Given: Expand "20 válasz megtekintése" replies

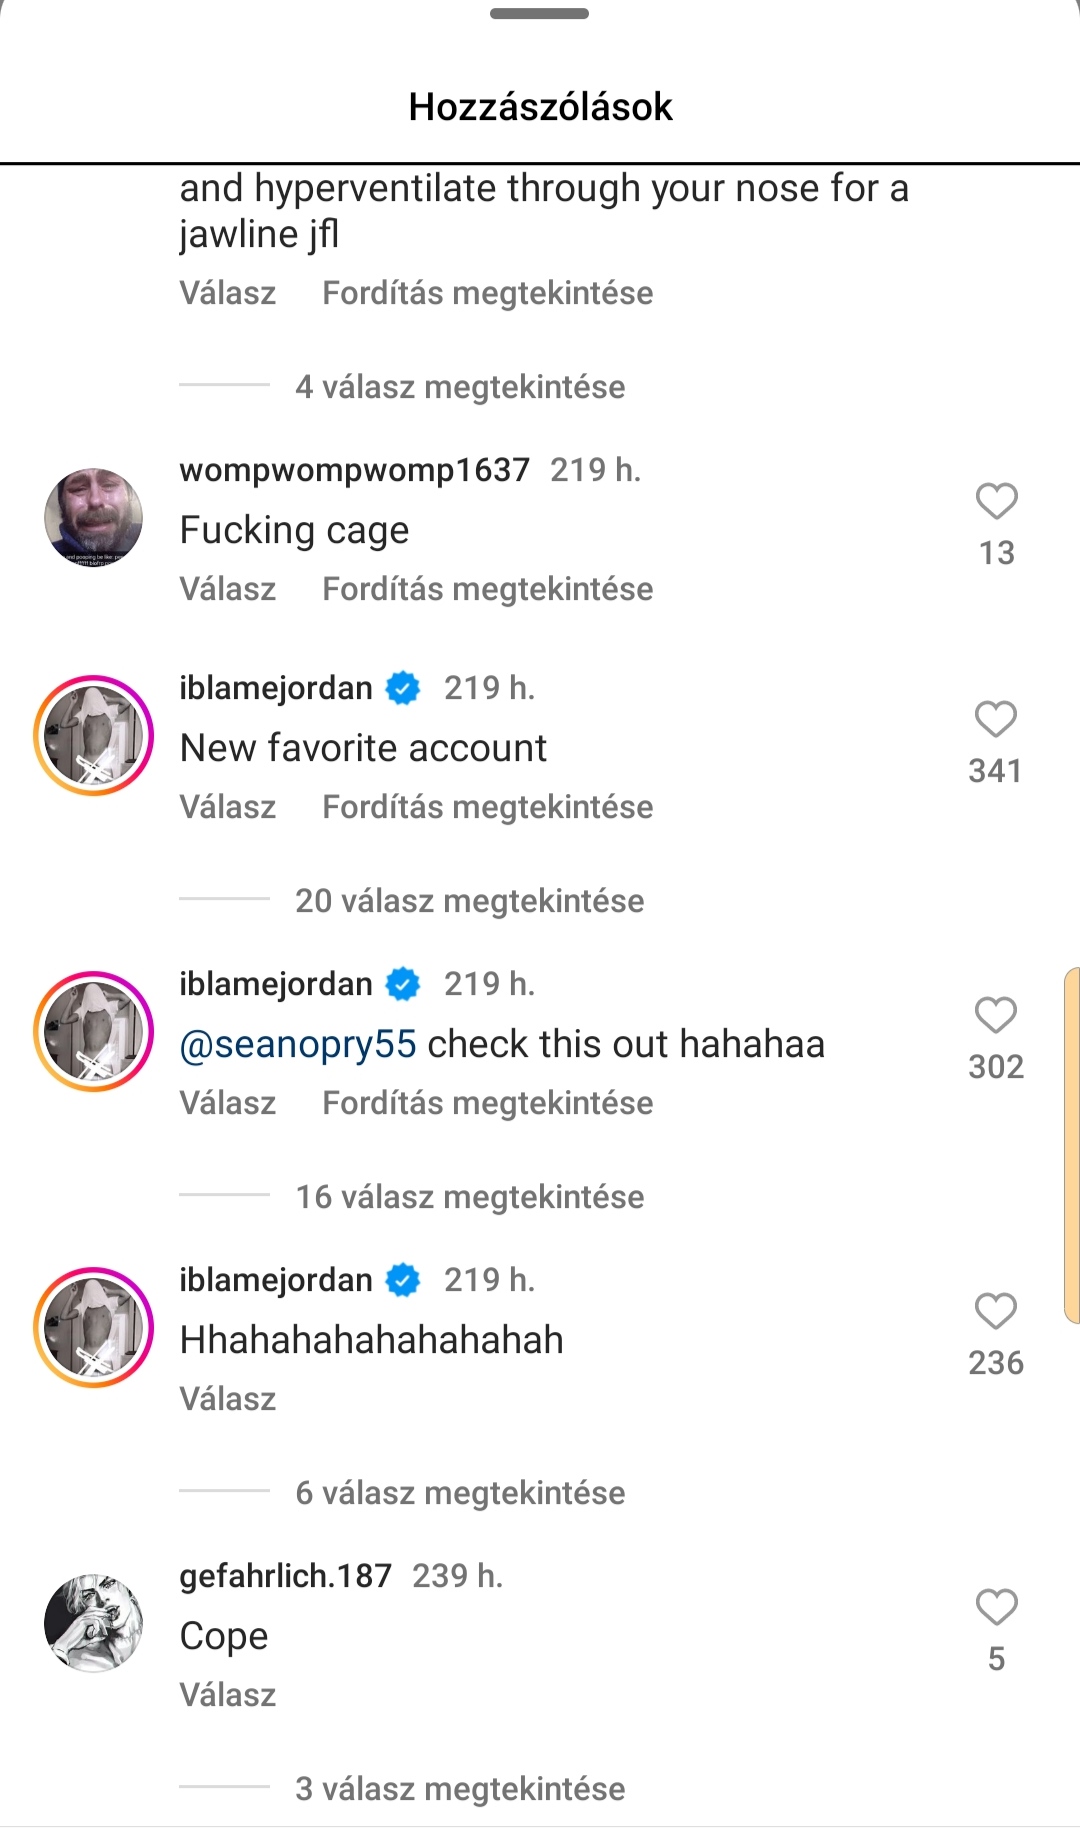Looking at the screenshot, I should (x=470, y=901).
